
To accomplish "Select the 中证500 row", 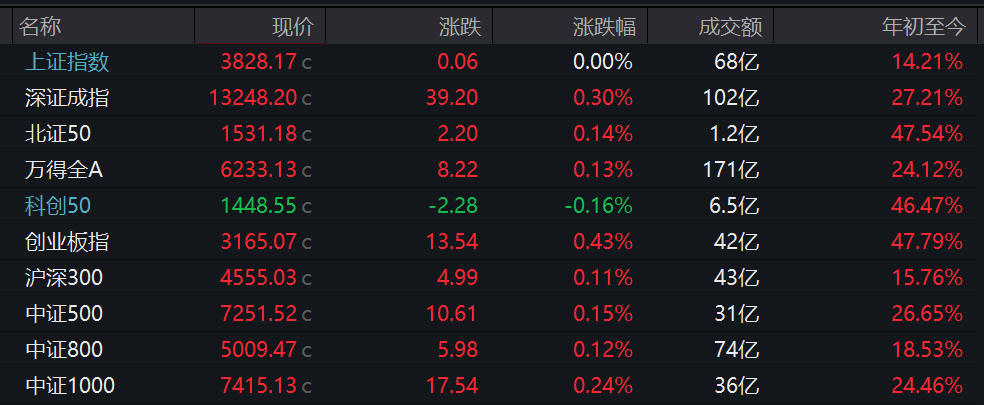I will click(492, 313).
